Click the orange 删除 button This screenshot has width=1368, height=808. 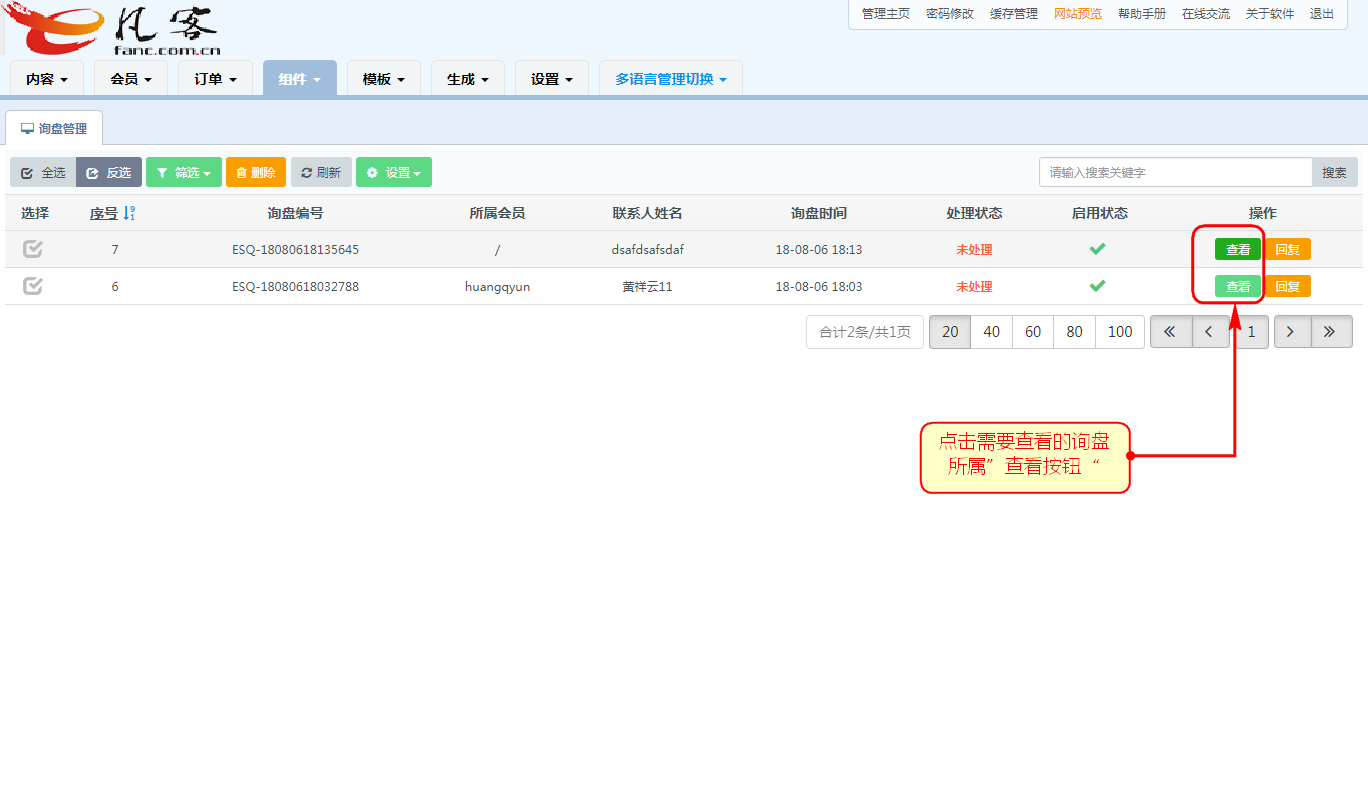(256, 172)
